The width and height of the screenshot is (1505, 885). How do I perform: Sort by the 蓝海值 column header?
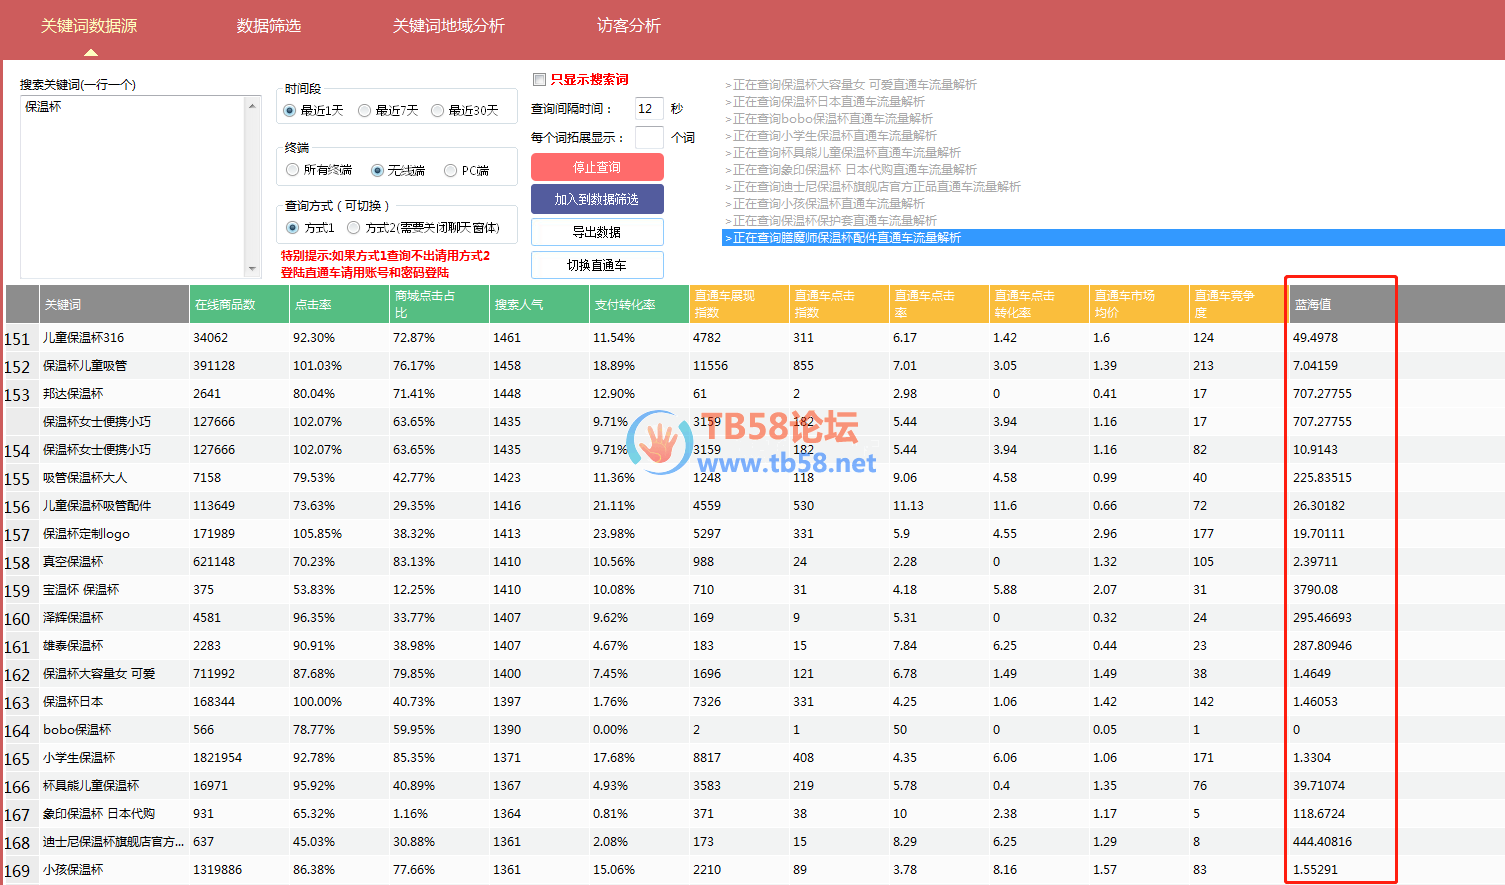[1339, 304]
